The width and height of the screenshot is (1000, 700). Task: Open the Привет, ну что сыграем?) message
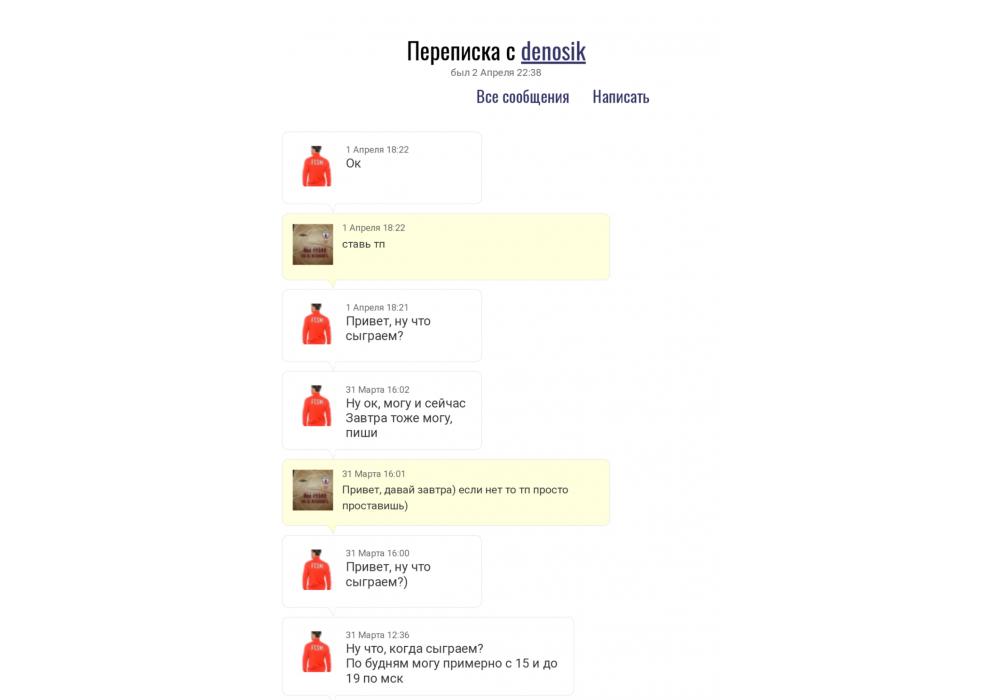coord(382,571)
